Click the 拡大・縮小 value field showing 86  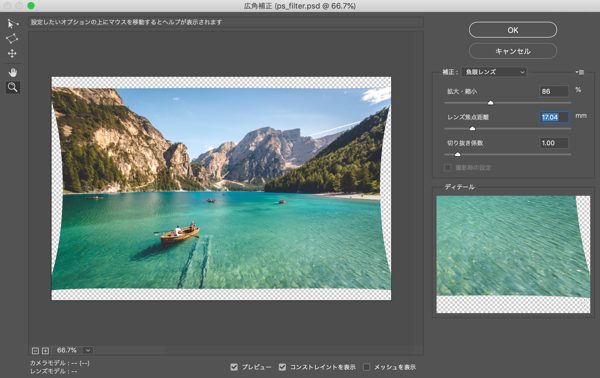554,91
